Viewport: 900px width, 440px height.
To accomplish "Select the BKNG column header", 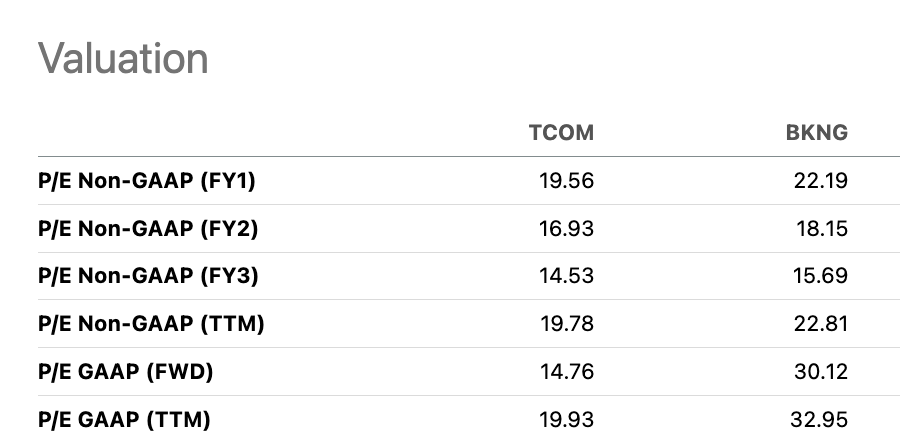I will tap(816, 133).
